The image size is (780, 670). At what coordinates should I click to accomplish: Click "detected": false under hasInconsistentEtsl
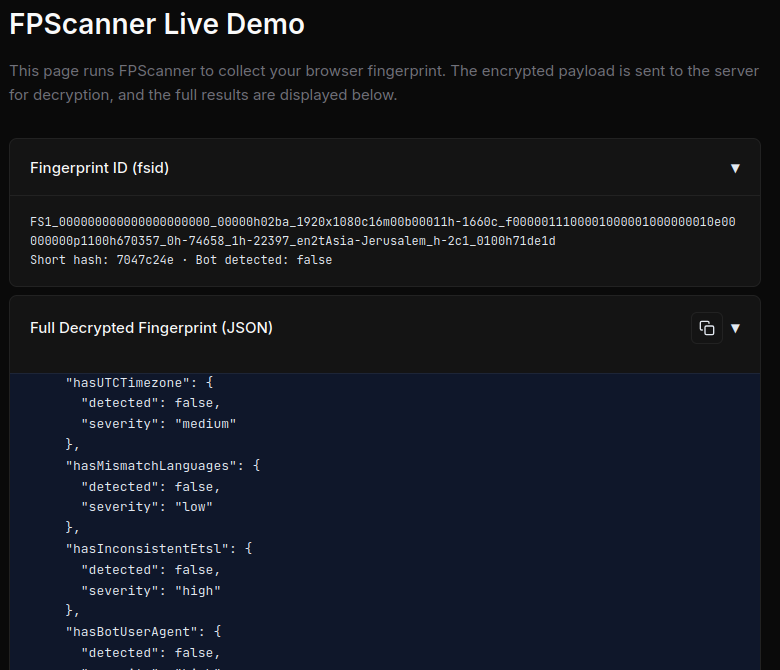pyautogui.click(x=151, y=570)
